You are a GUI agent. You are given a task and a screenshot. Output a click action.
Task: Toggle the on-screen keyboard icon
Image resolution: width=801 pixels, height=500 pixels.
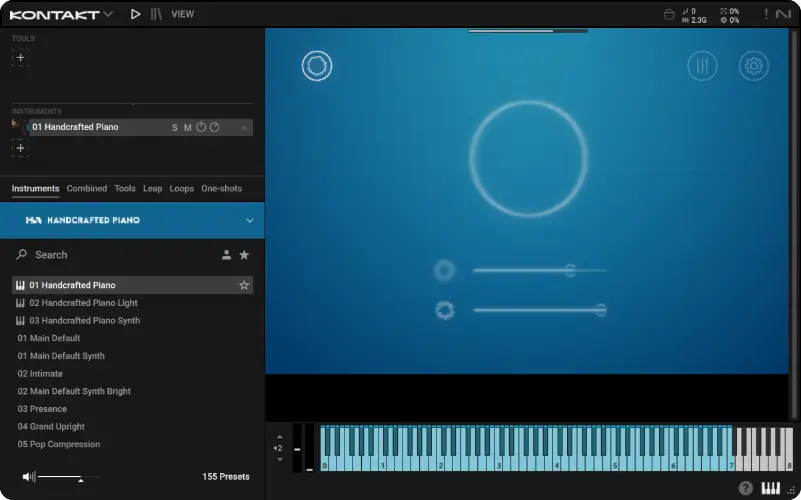point(771,488)
